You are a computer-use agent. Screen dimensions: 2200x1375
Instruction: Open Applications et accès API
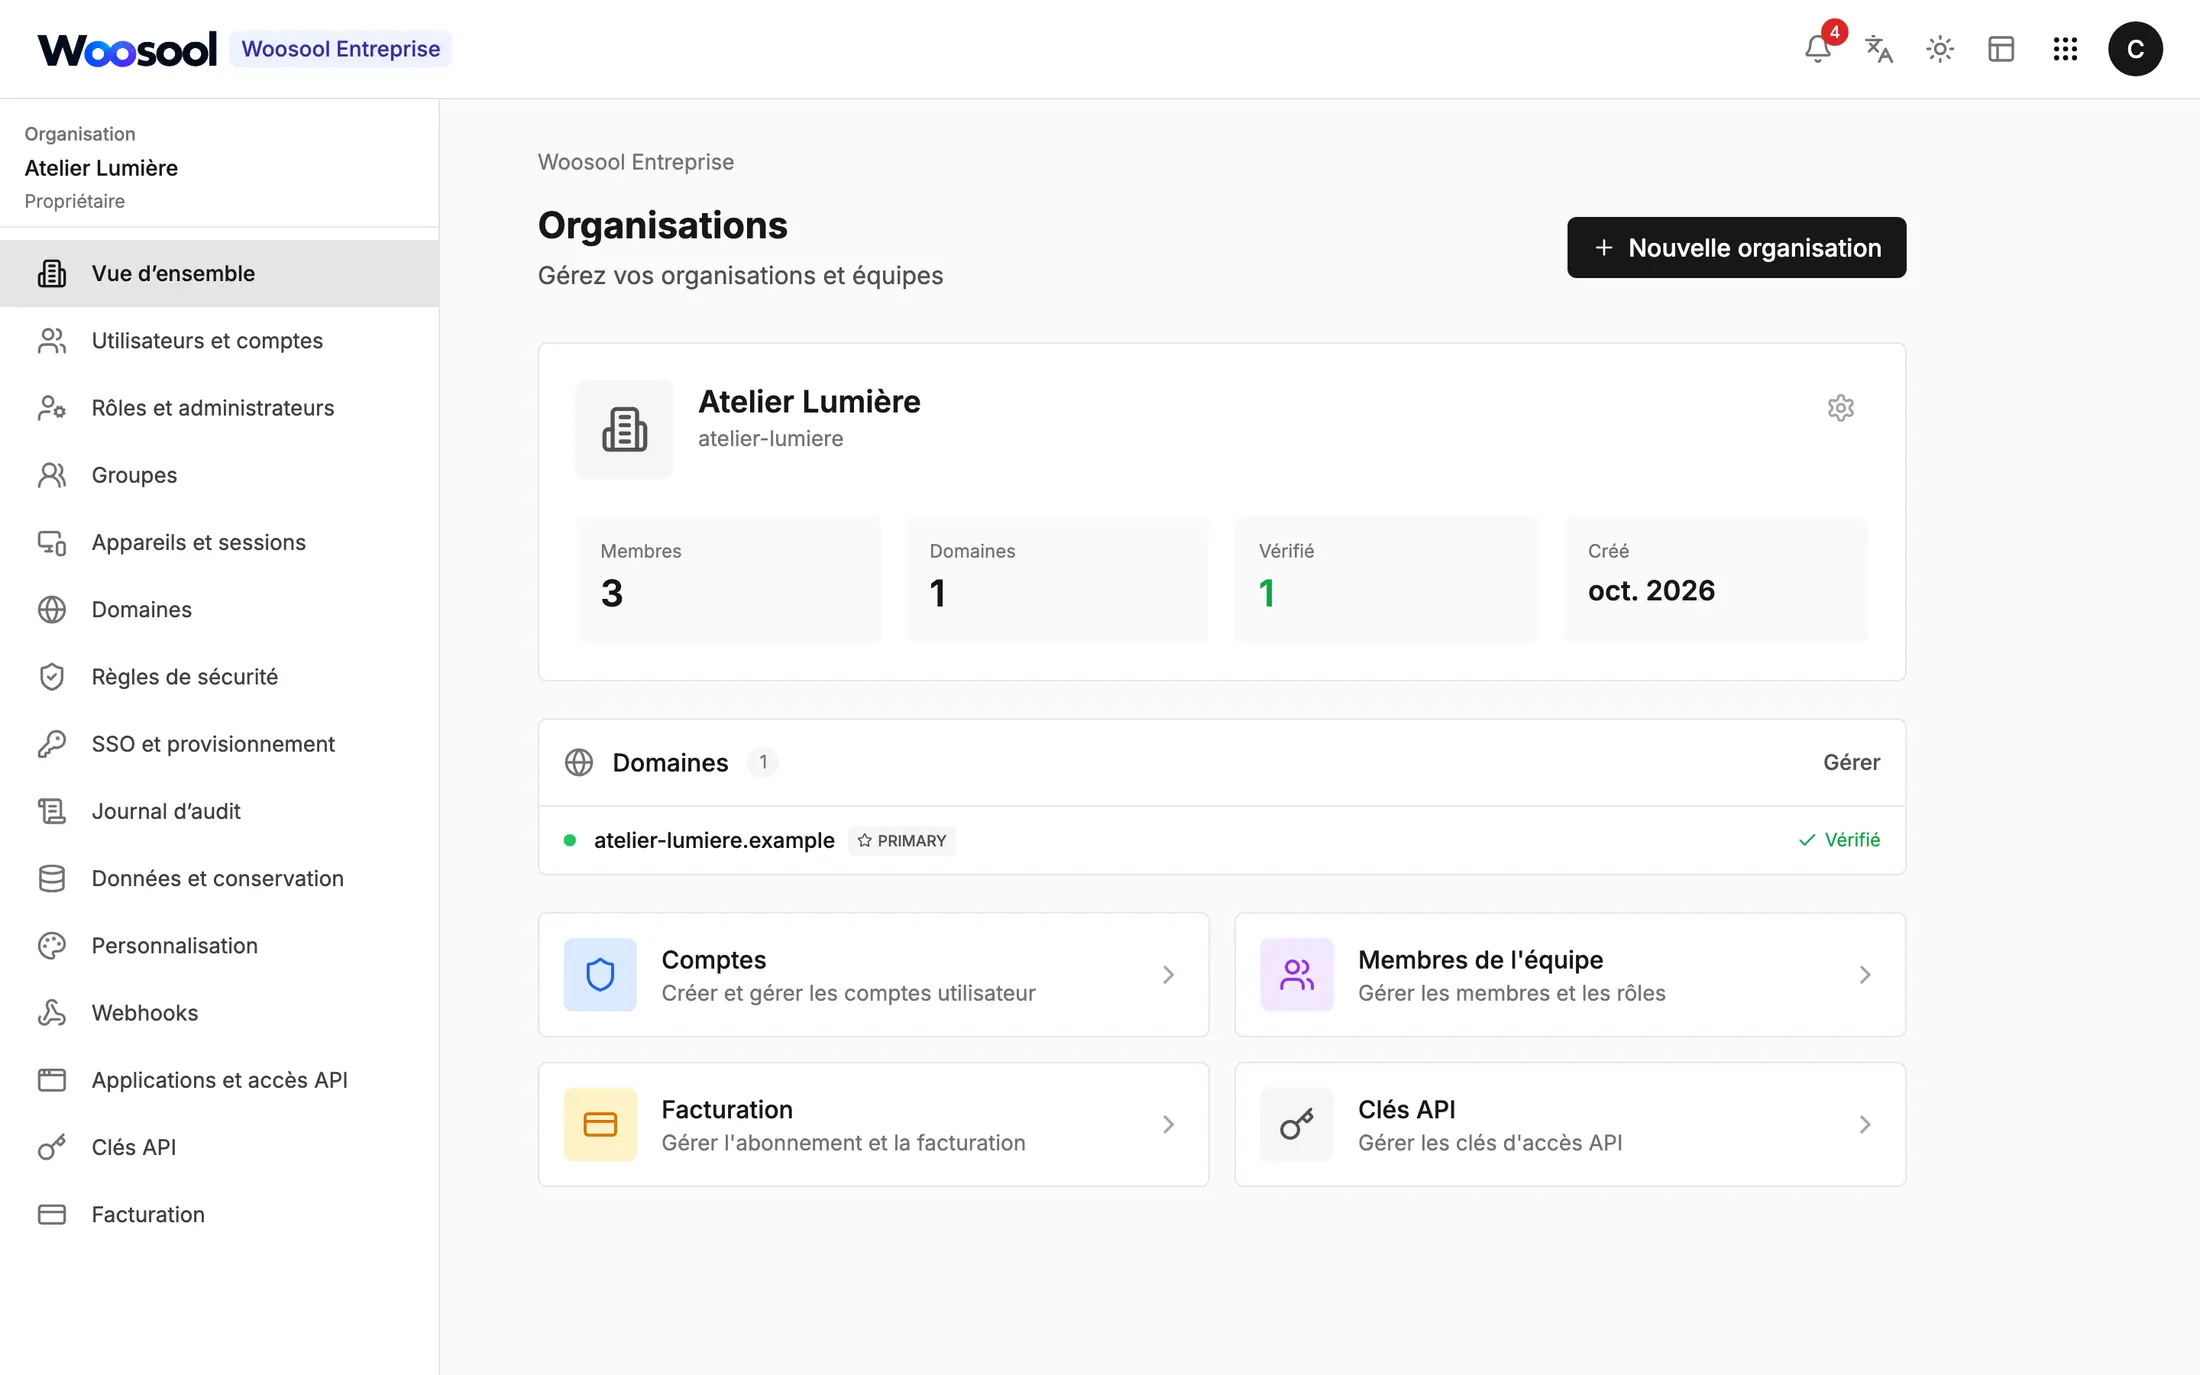(x=219, y=1080)
